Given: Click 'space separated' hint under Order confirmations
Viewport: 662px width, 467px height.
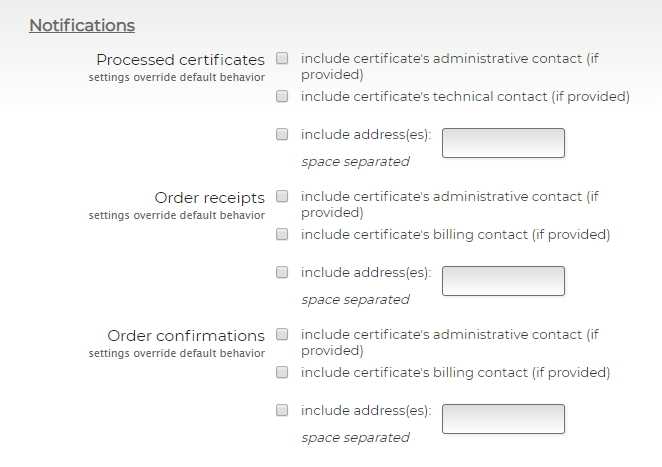Looking at the screenshot, I should tap(355, 438).
